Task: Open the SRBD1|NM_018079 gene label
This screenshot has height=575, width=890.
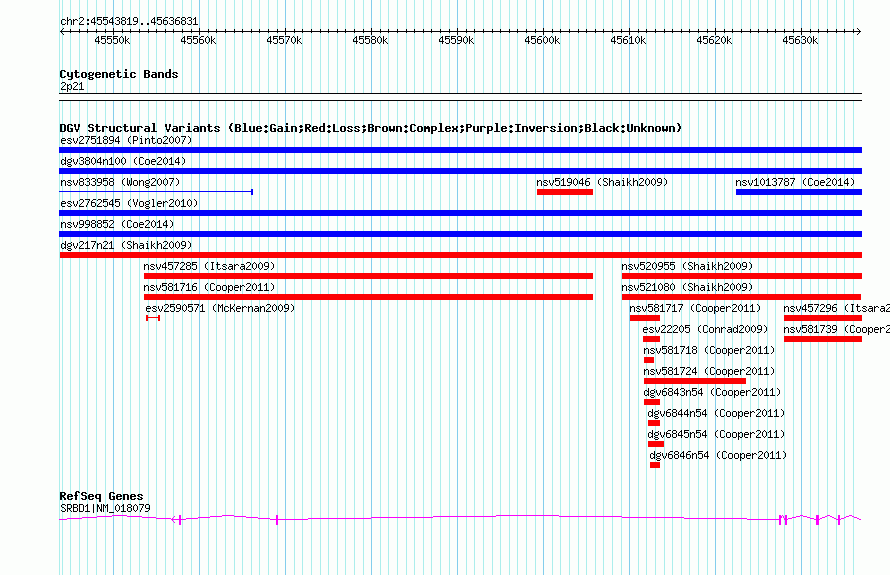Action: pyautogui.click(x=105, y=509)
